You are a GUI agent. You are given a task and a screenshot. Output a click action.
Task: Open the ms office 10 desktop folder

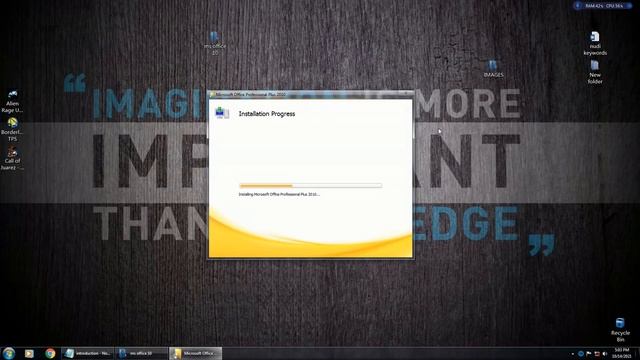pyautogui.click(x=215, y=43)
